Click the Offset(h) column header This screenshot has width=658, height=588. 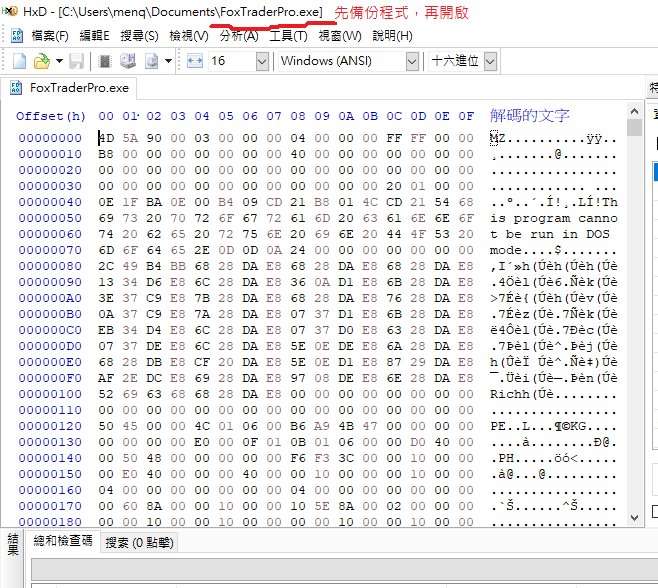50,116
